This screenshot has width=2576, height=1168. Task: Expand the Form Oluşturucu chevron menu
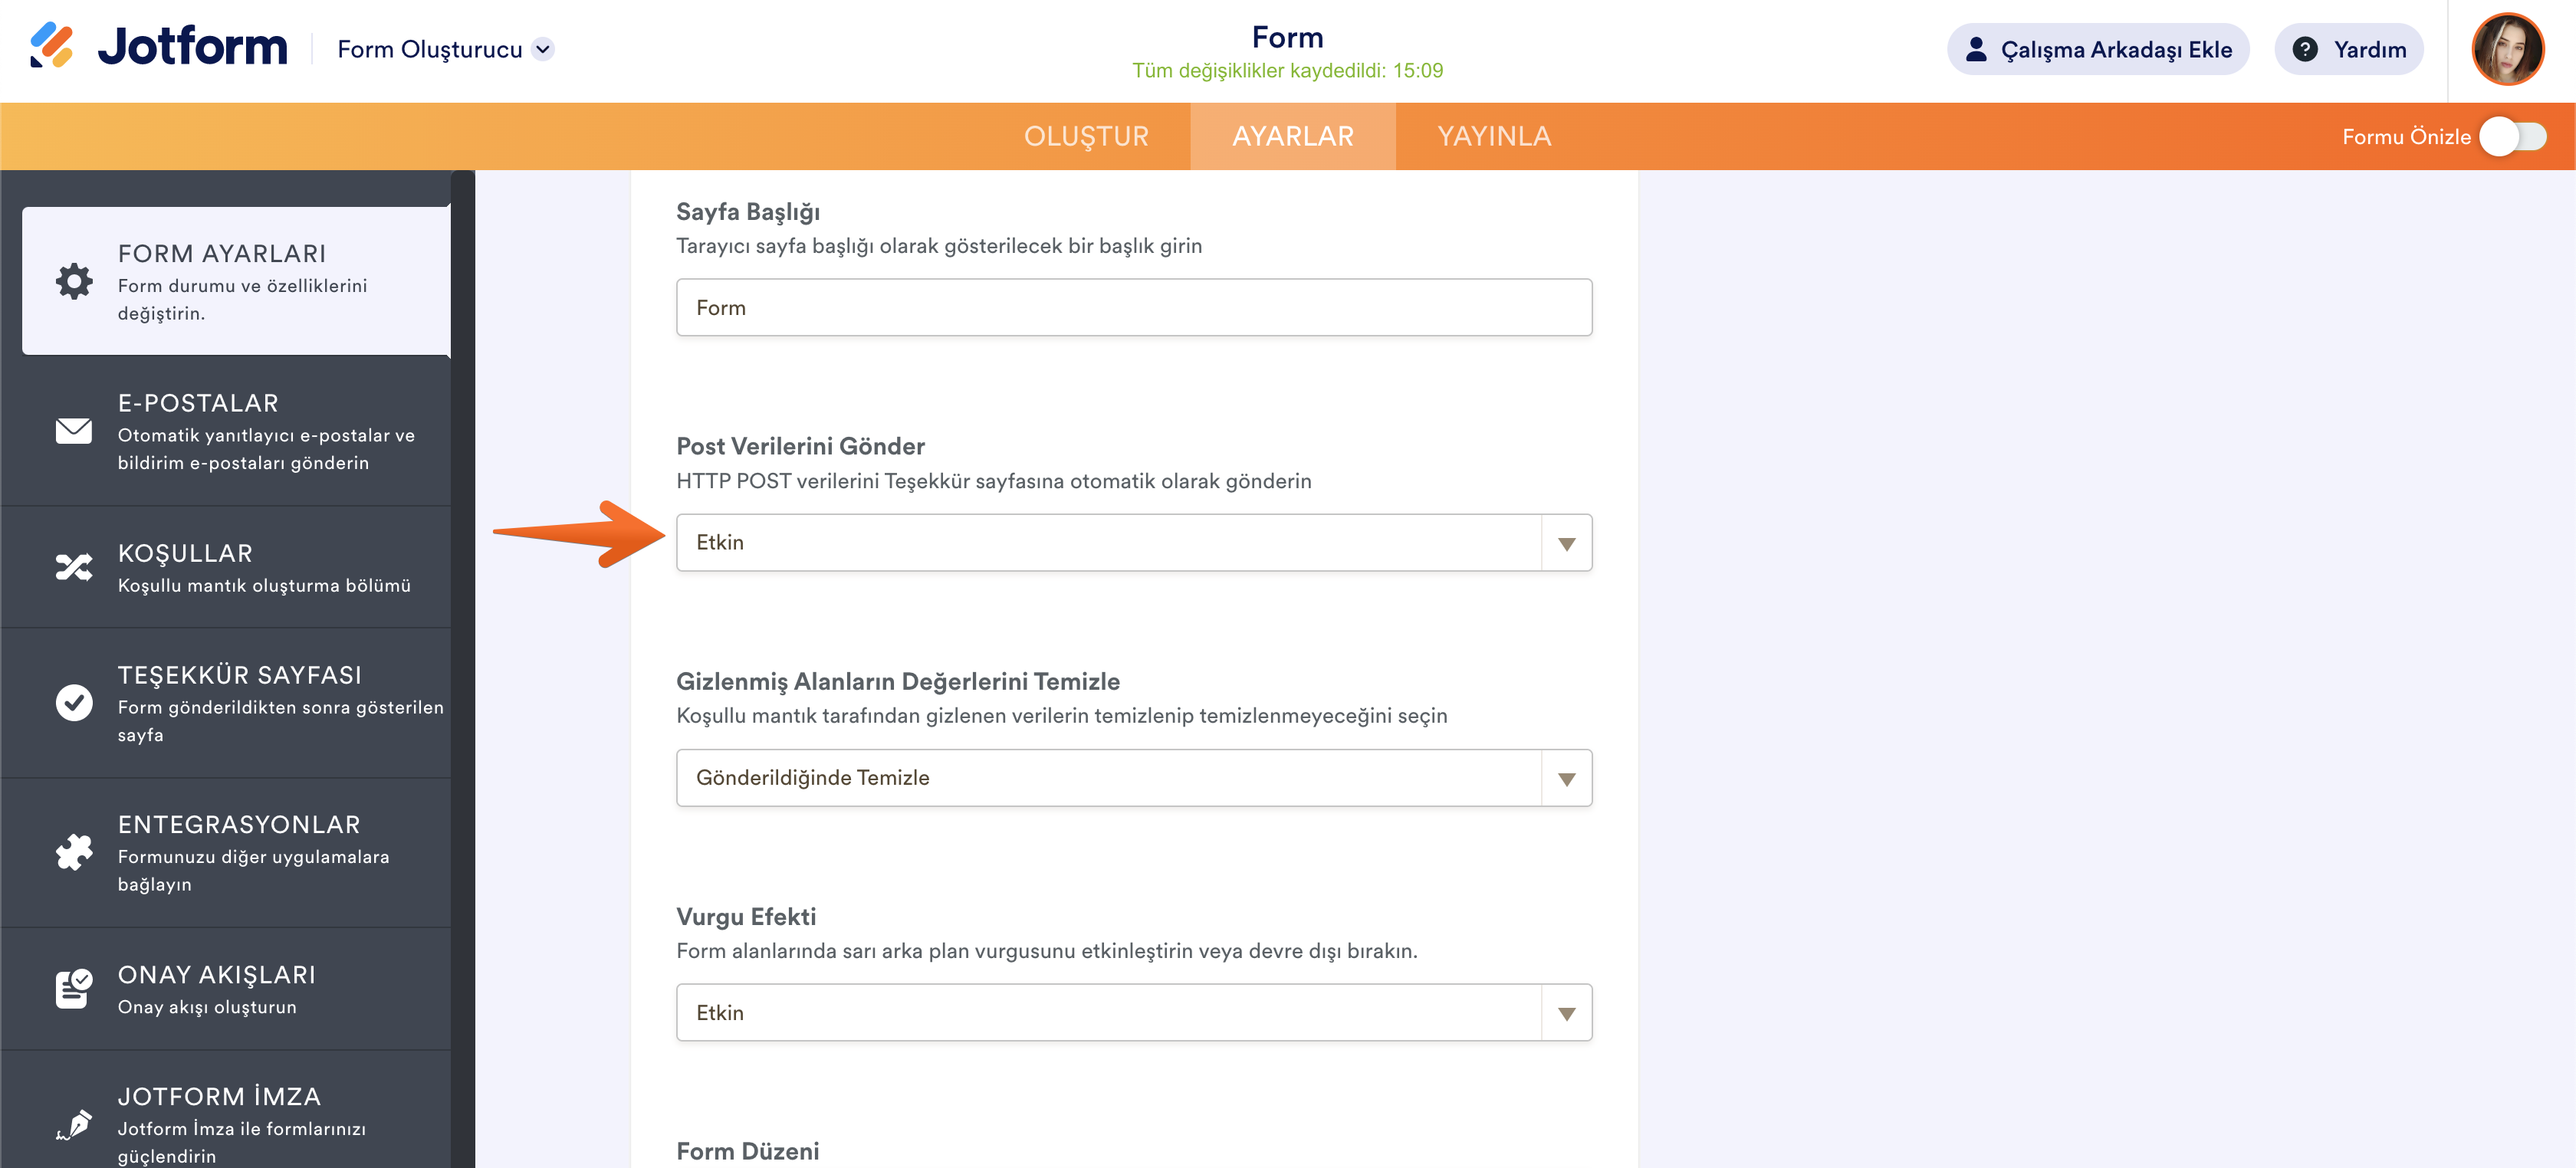pyautogui.click(x=543, y=49)
